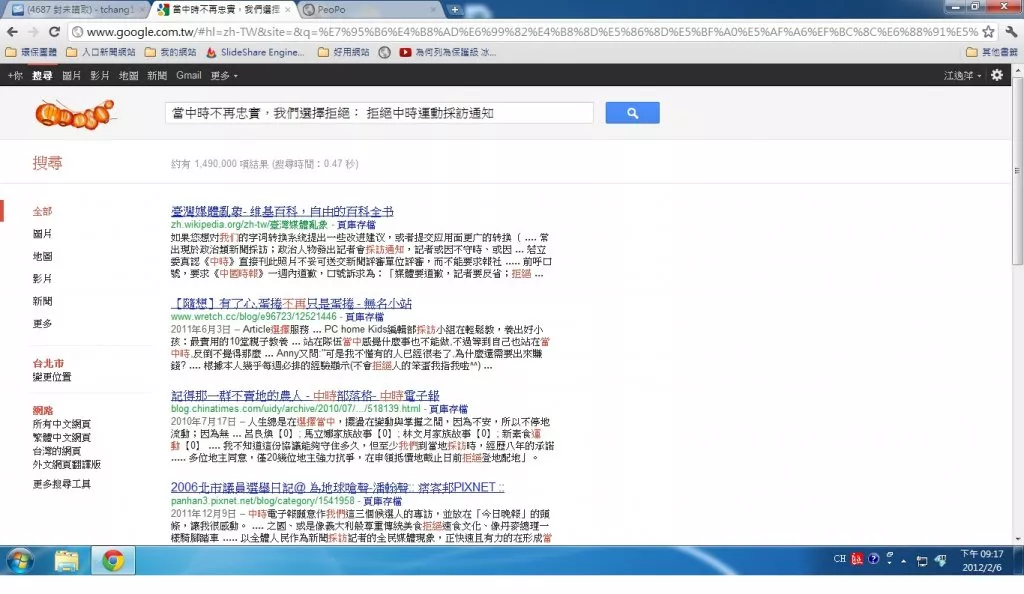Click the Google lantern doodle logo

(74, 114)
